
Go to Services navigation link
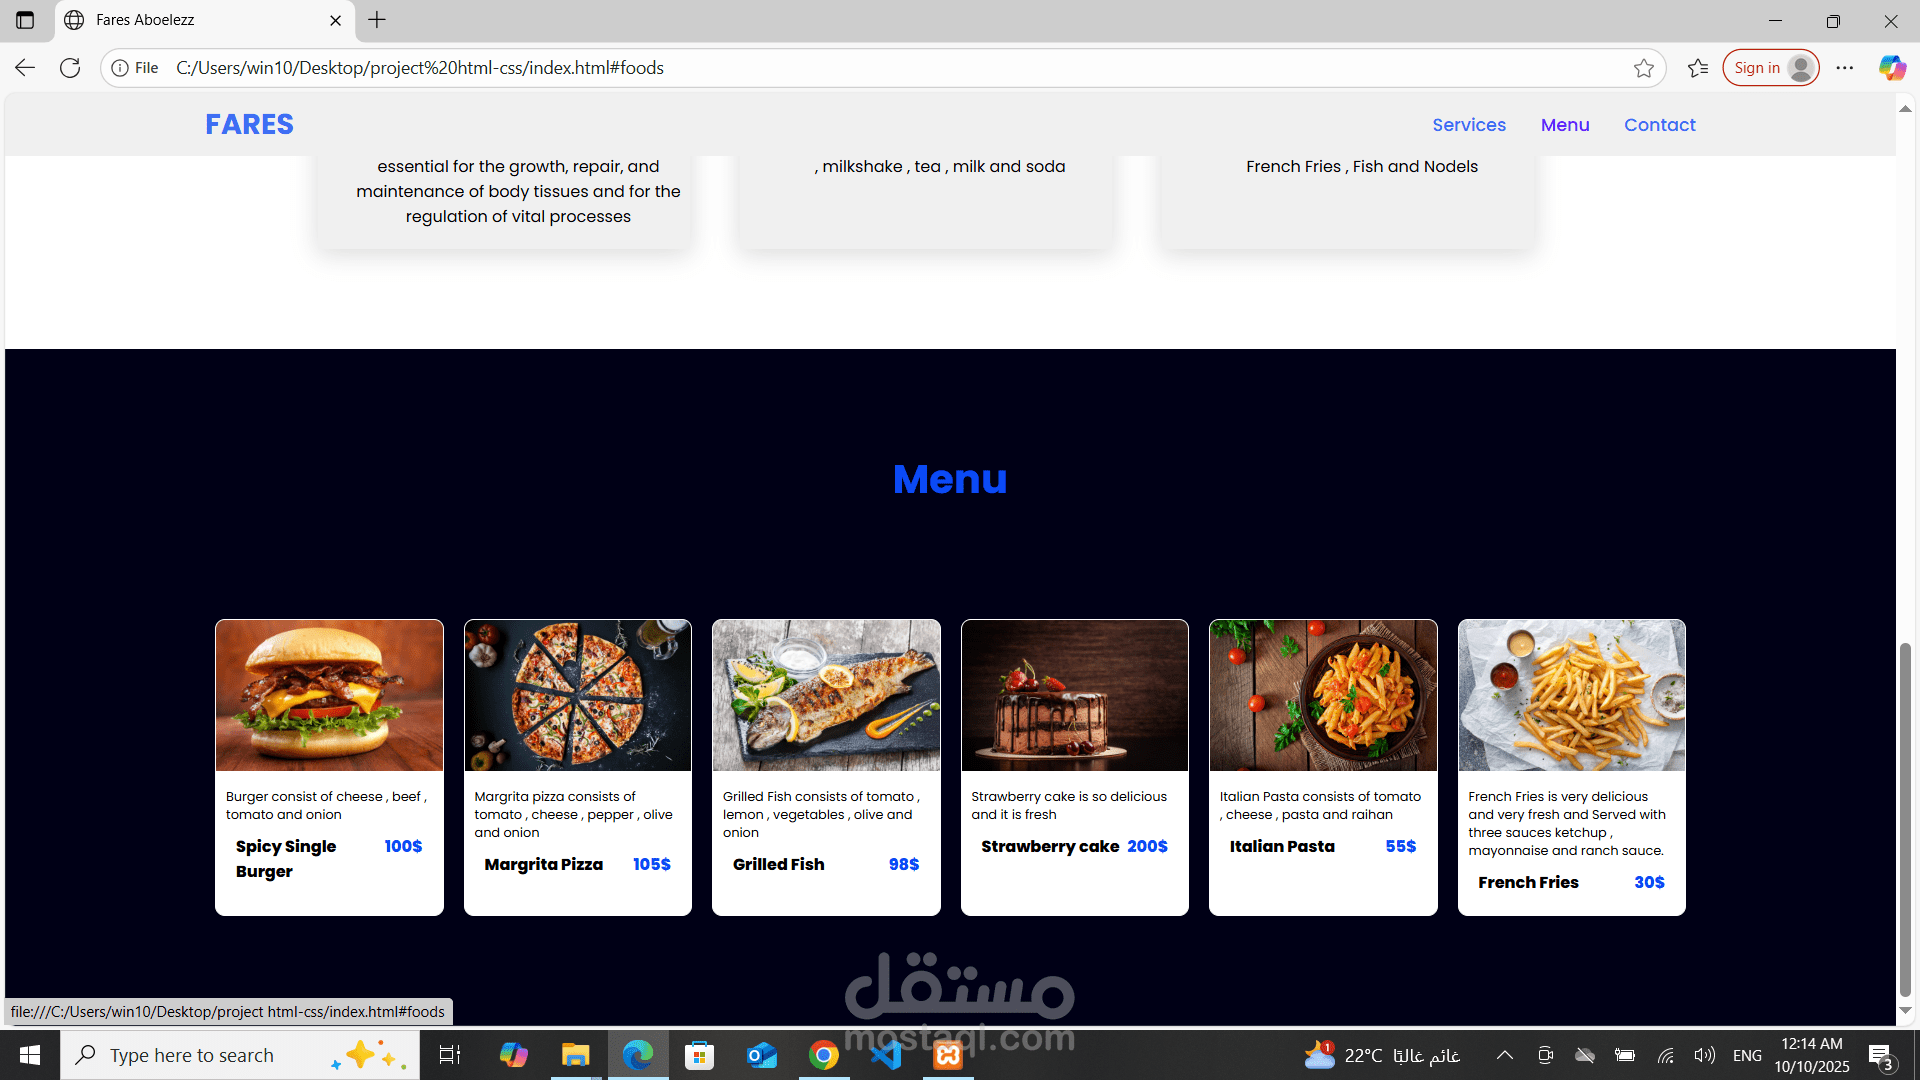pyautogui.click(x=1468, y=125)
